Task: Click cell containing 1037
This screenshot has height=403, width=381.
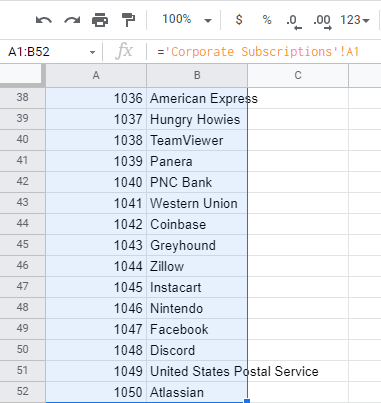Action: [96, 119]
